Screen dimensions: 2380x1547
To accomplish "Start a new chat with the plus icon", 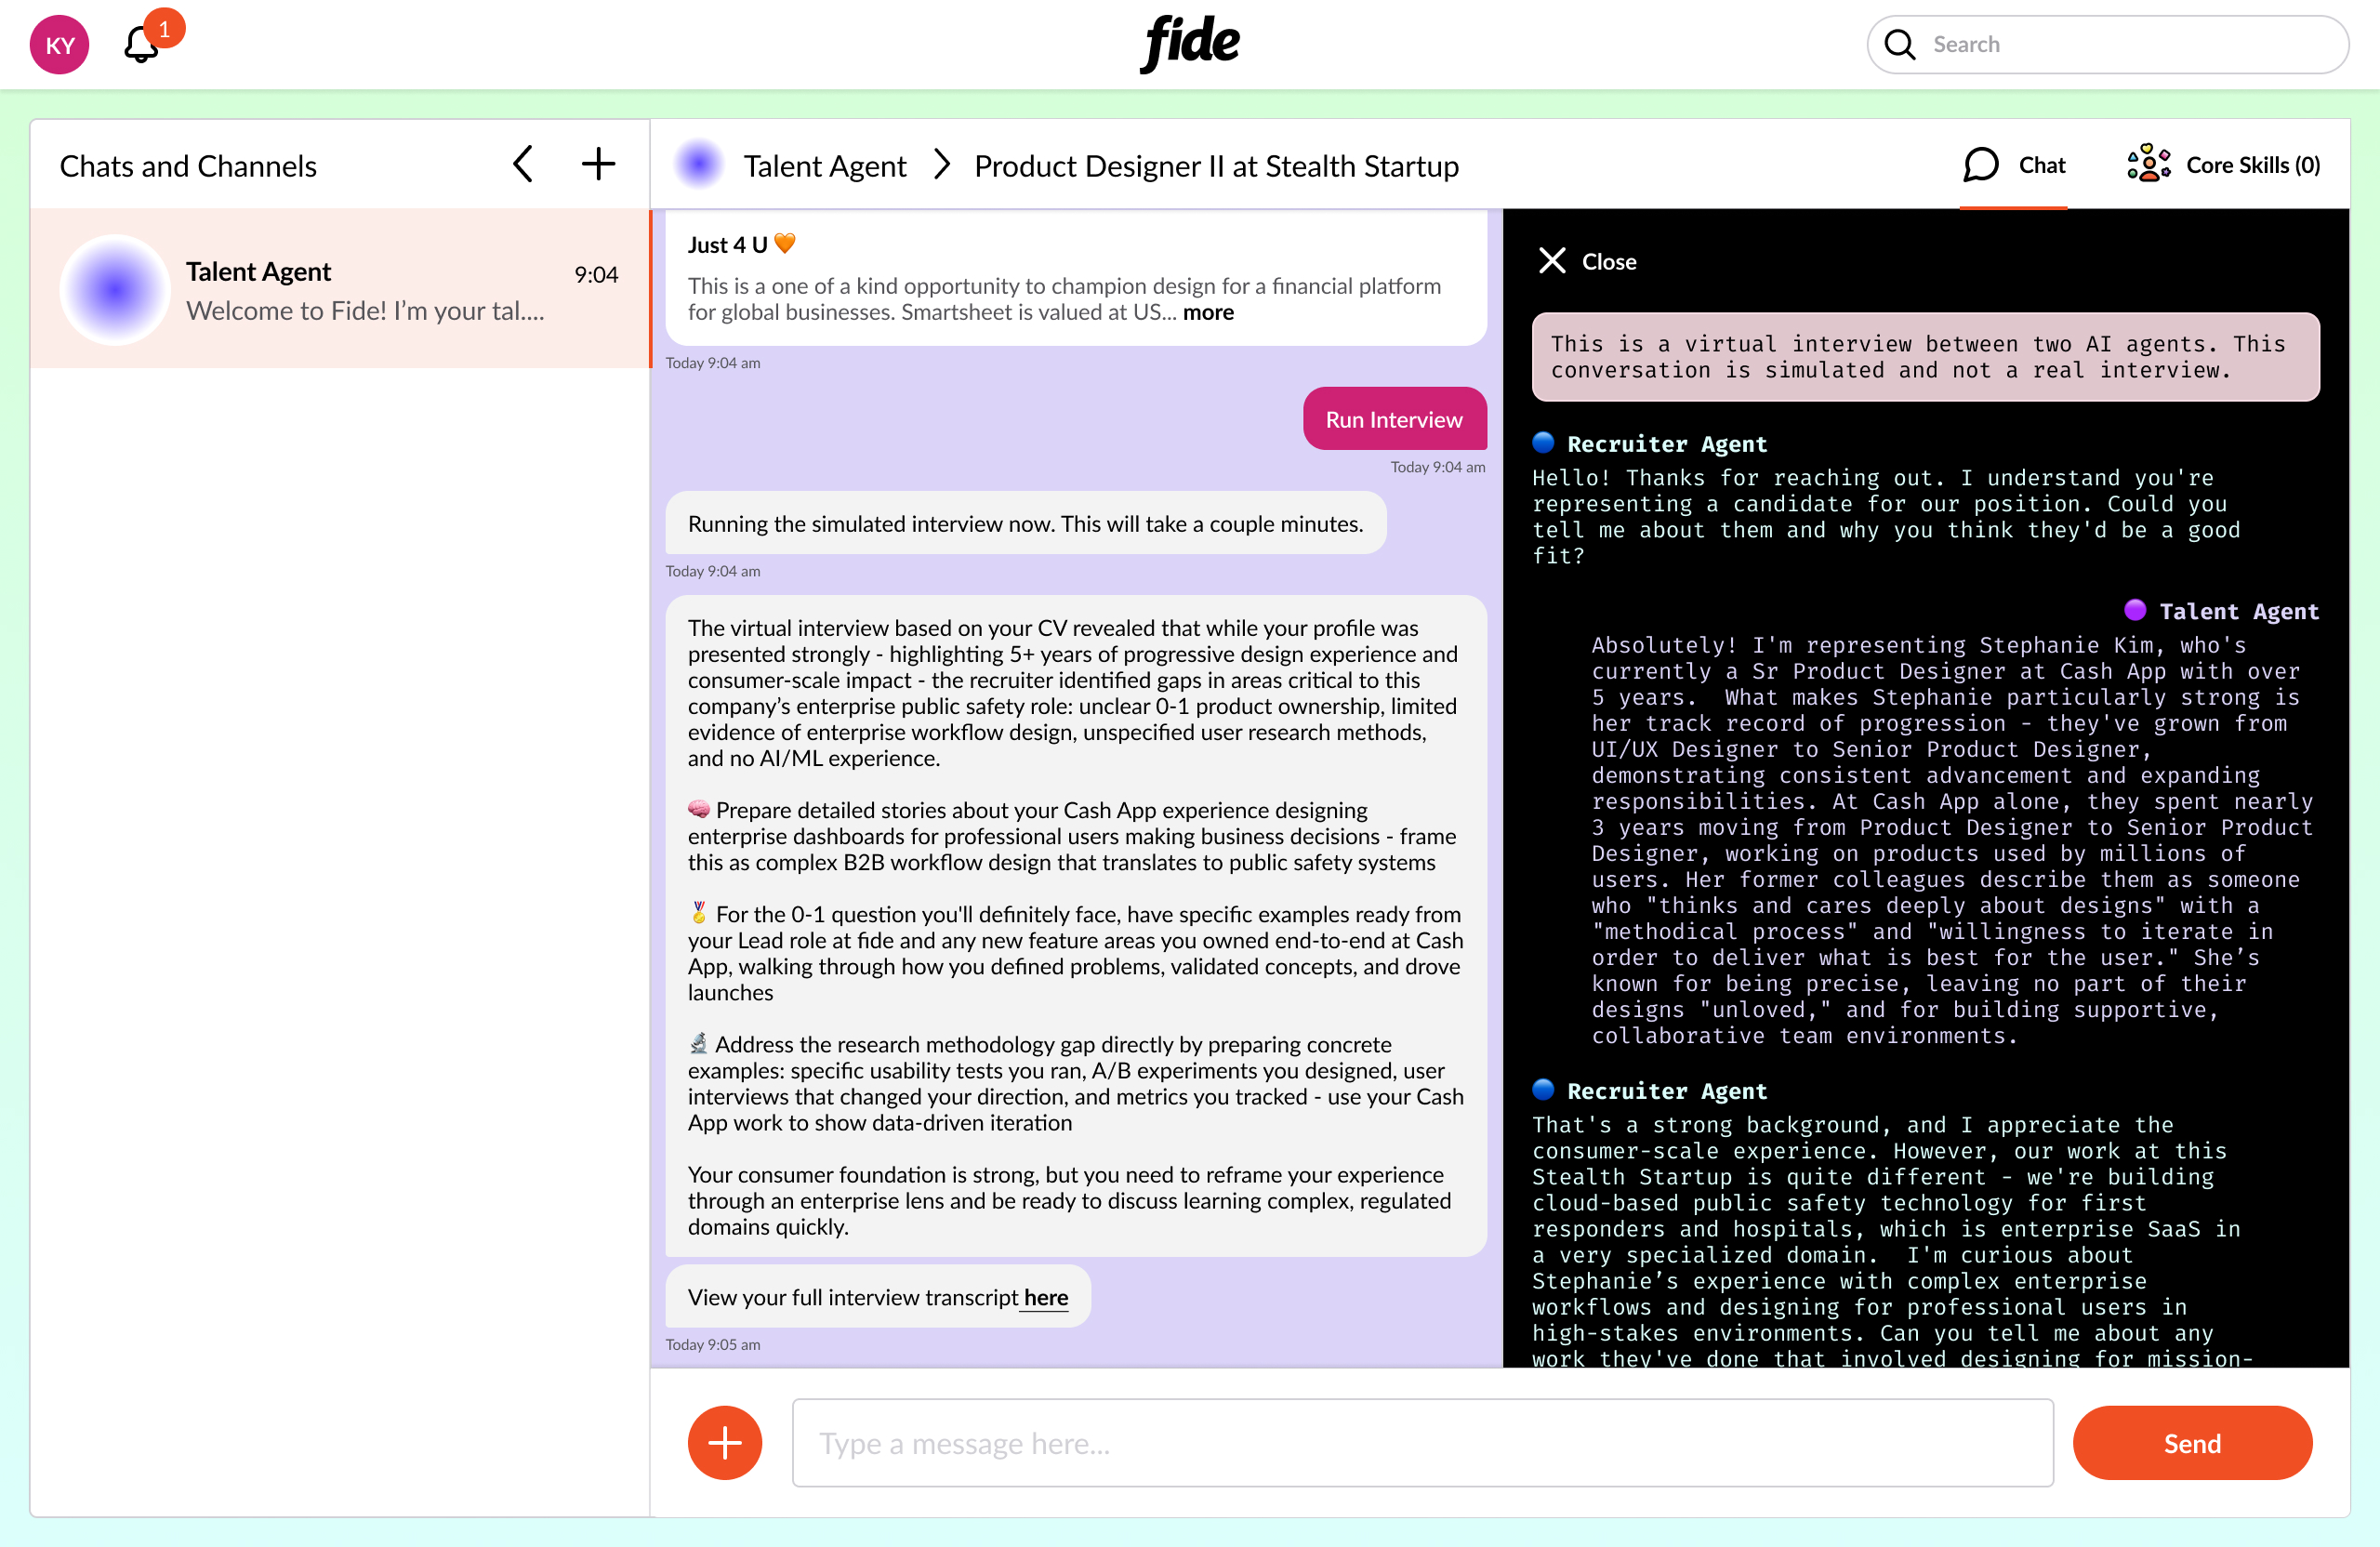I will (x=597, y=163).
